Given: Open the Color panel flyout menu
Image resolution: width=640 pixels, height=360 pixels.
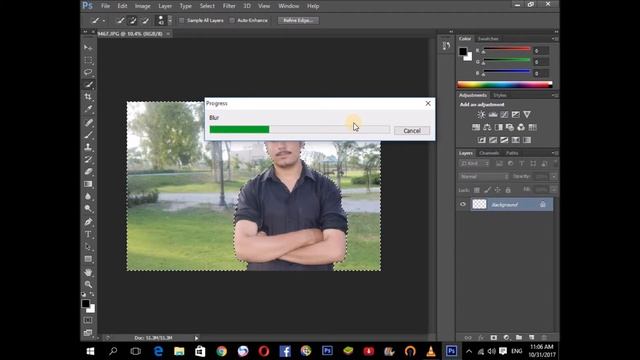Looking at the screenshot, I should tap(555, 39).
